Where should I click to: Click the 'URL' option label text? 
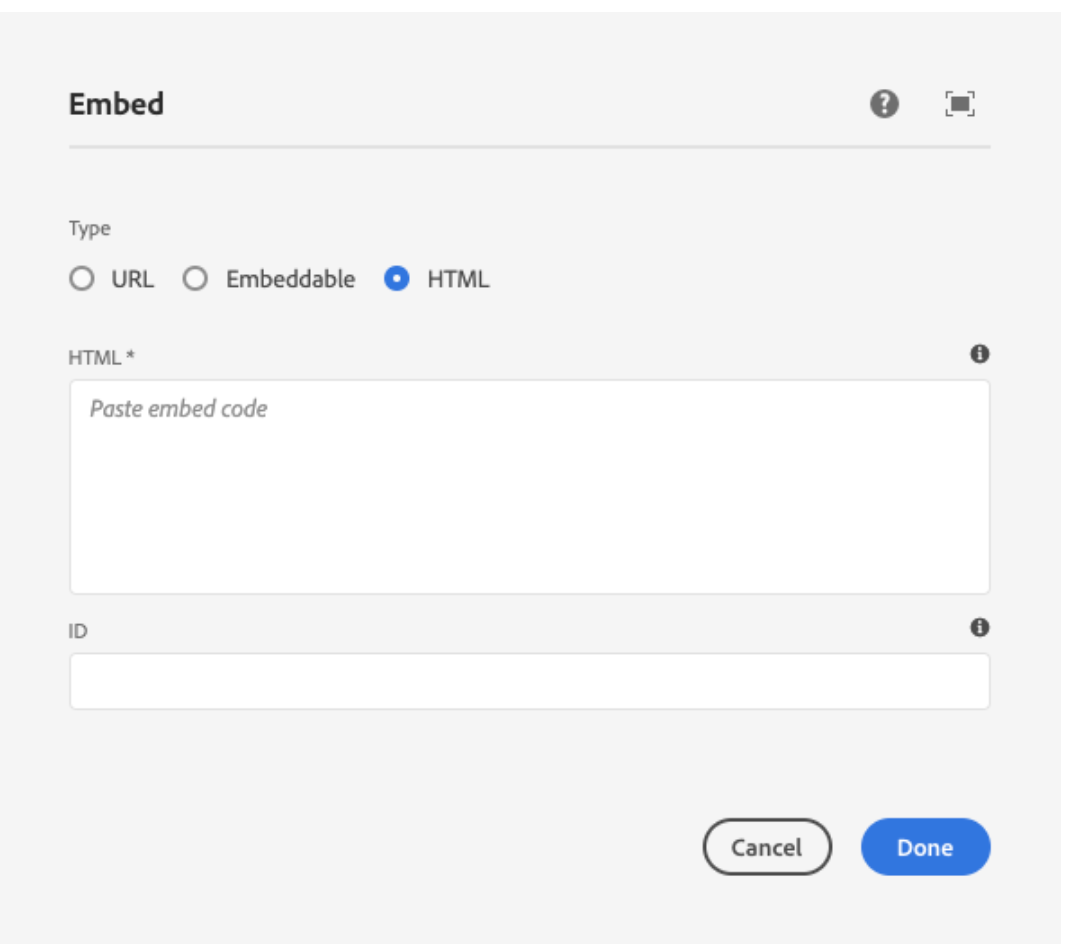click(x=133, y=279)
